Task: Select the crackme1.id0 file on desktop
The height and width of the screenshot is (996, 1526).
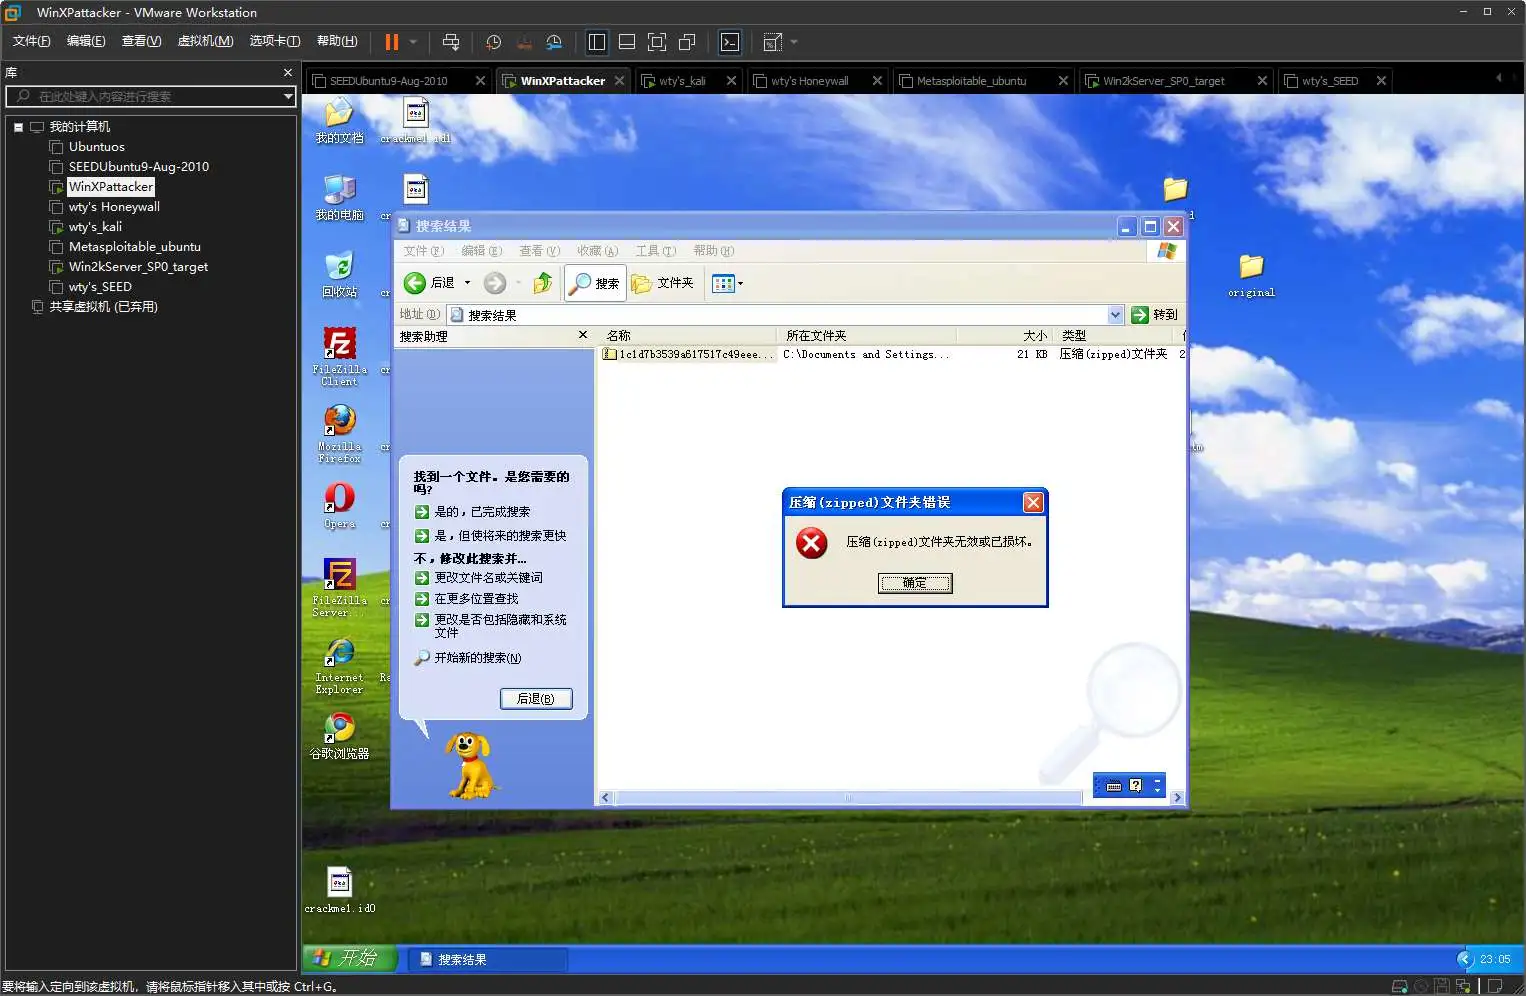Action: pos(339,890)
